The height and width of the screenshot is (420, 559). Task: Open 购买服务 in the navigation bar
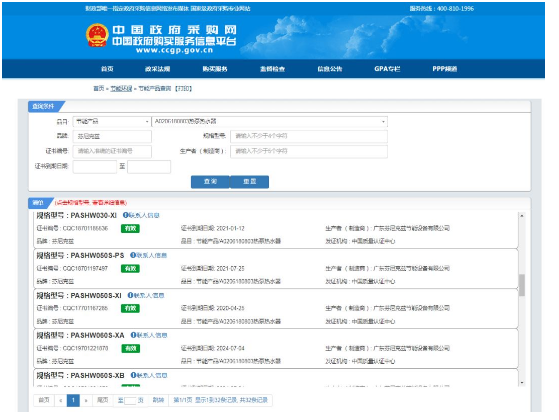click(x=215, y=69)
